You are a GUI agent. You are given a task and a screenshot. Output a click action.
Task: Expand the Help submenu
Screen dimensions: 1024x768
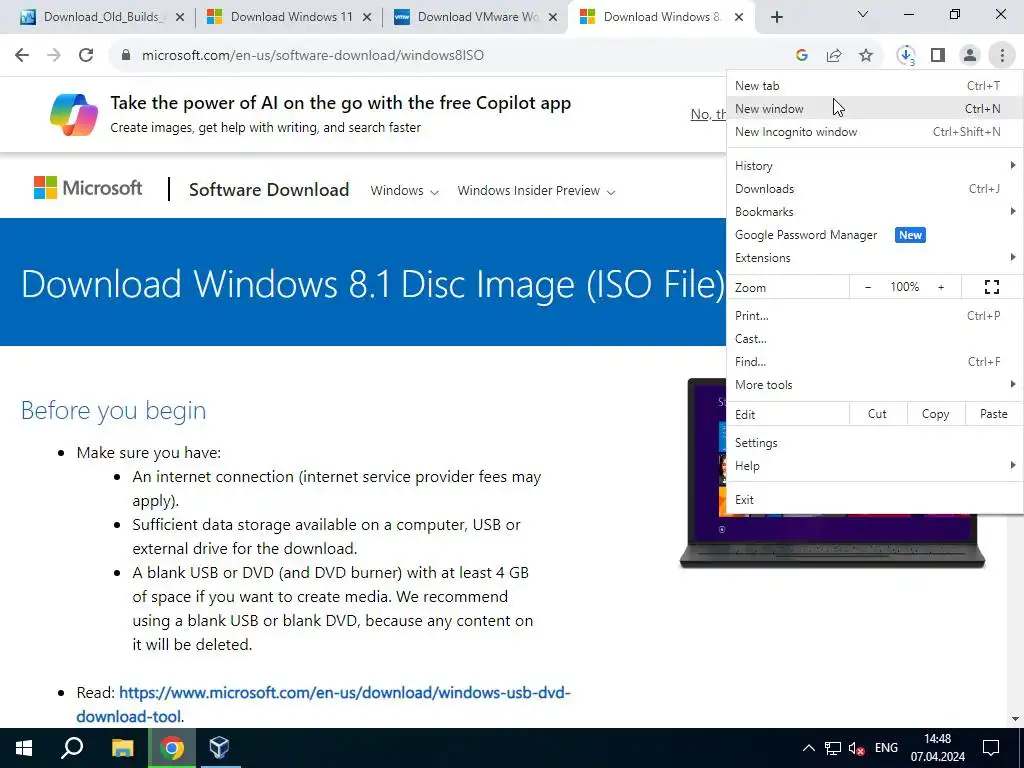click(874, 466)
